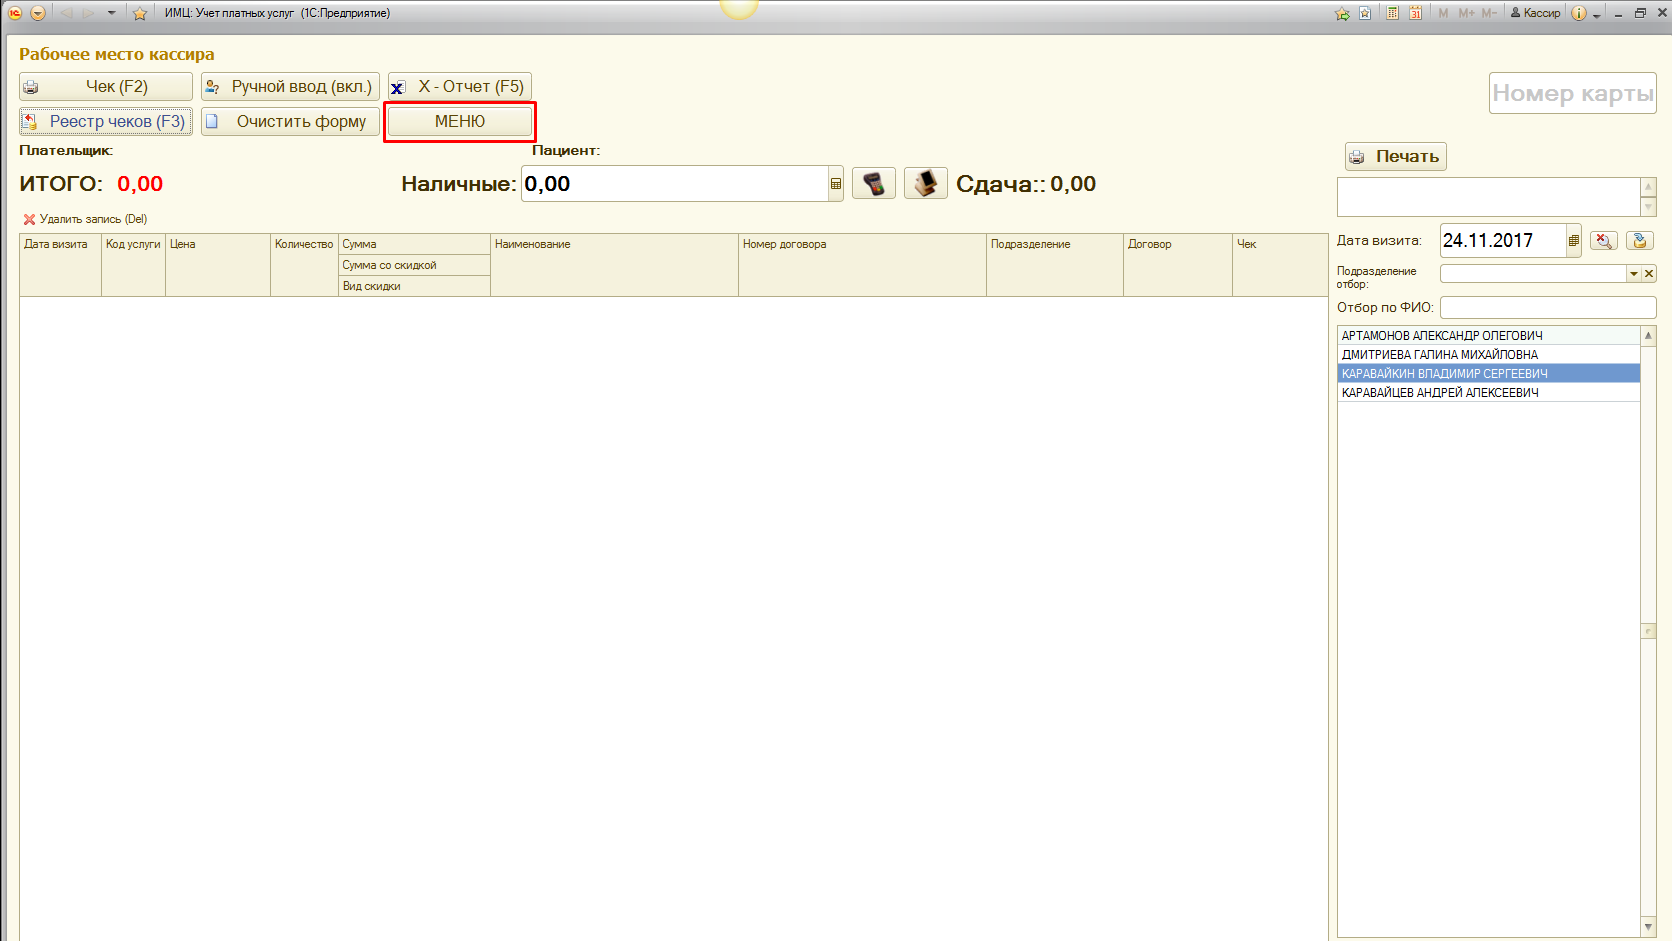The image size is (1672, 941).
Task: Select patient ДМИТРИЕВА ГАЛИНА МИХАЙЛОВНА
Action: pyautogui.click(x=1439, y=355)
